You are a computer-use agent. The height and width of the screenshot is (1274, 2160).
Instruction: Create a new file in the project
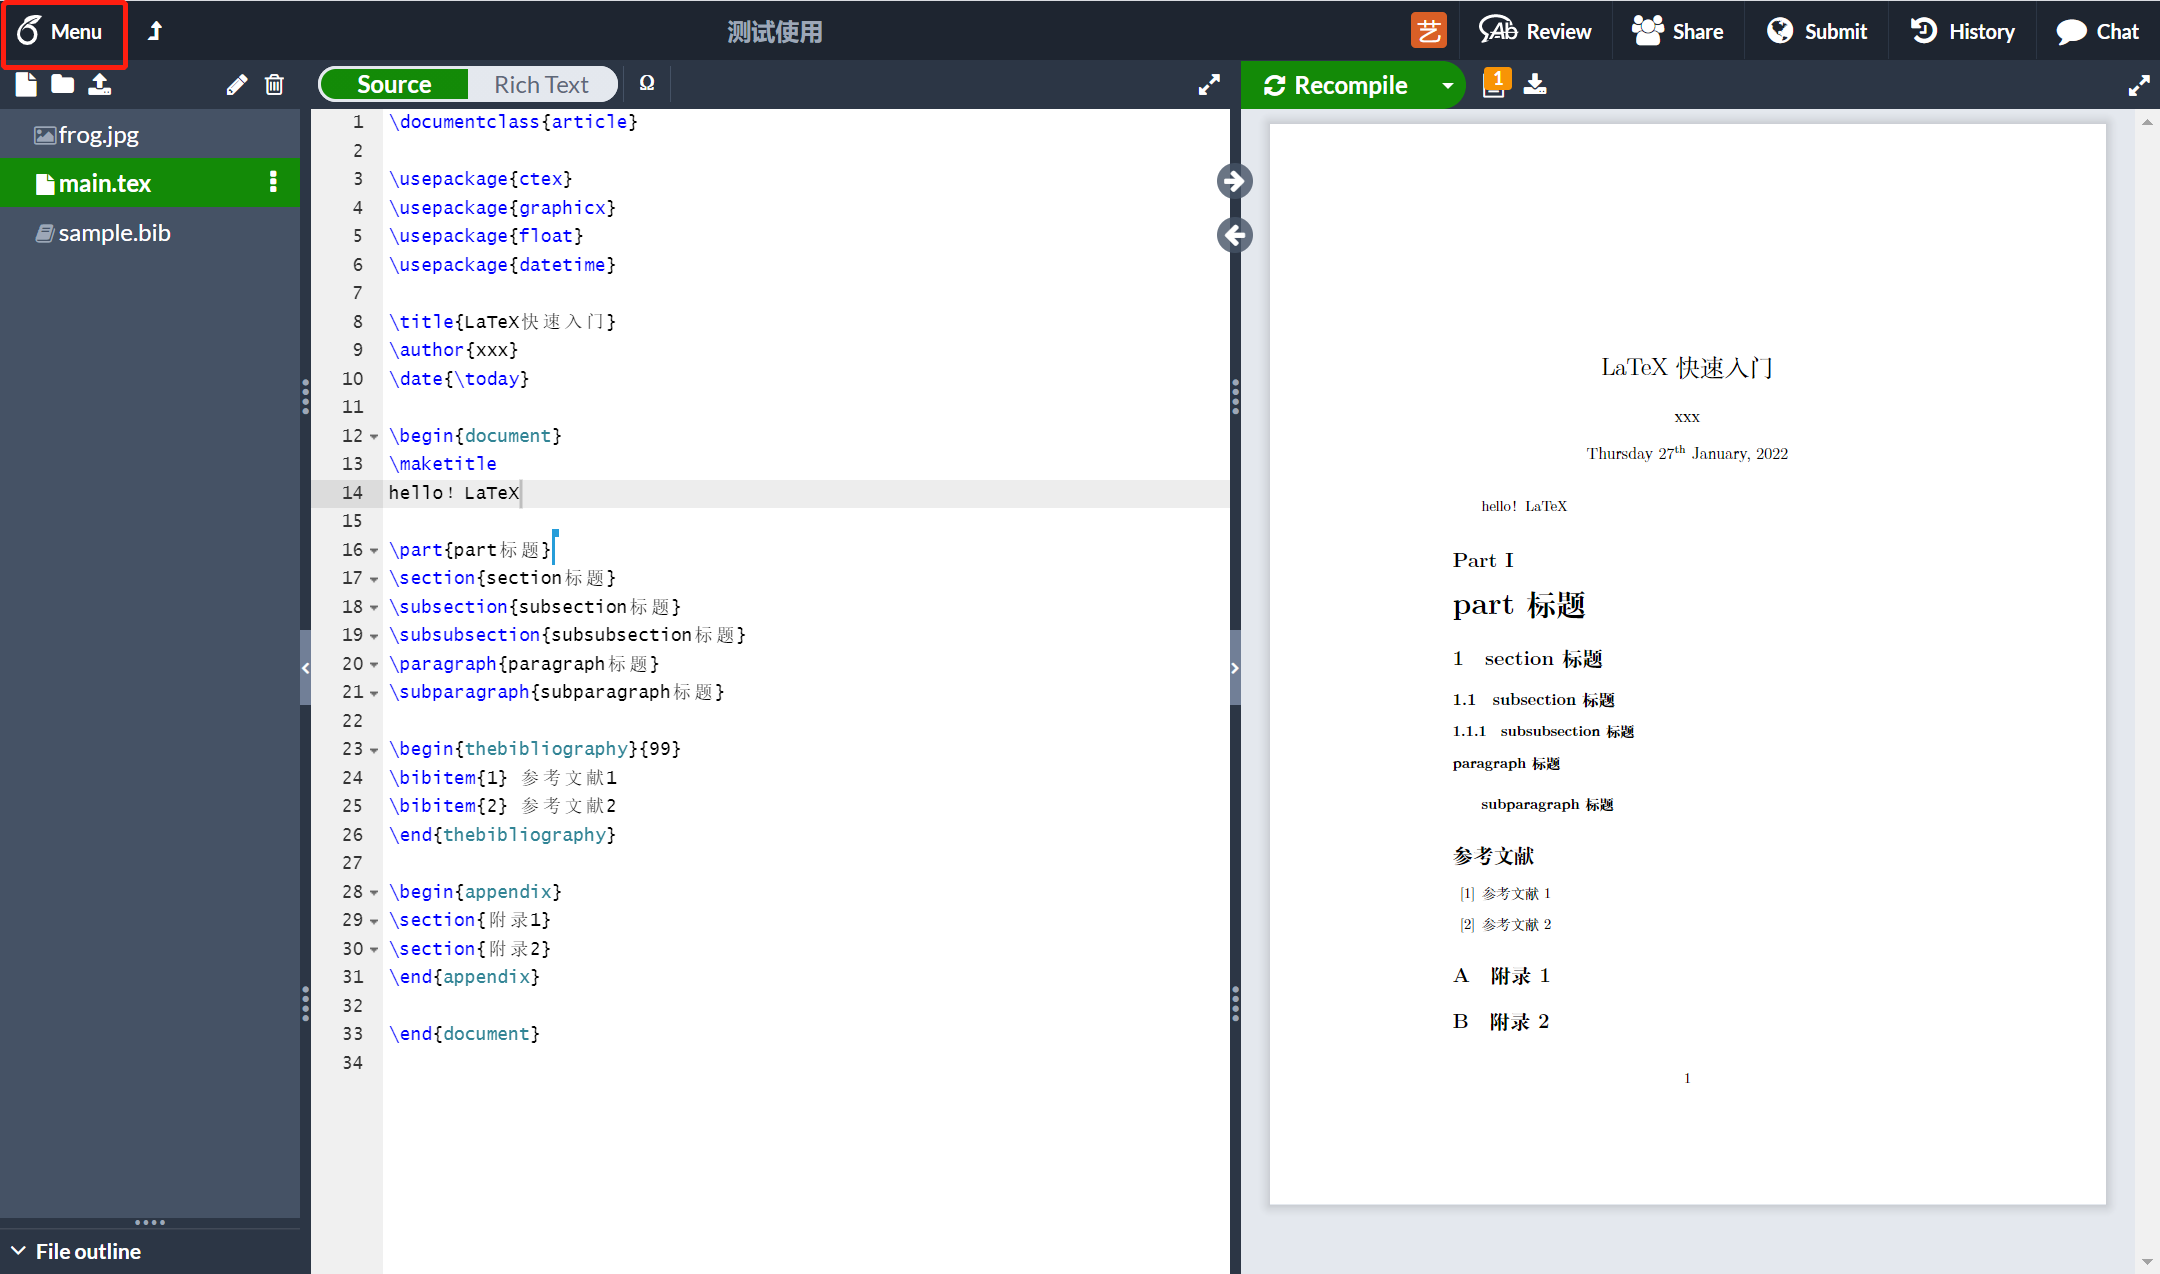click(x=25, y=84)
